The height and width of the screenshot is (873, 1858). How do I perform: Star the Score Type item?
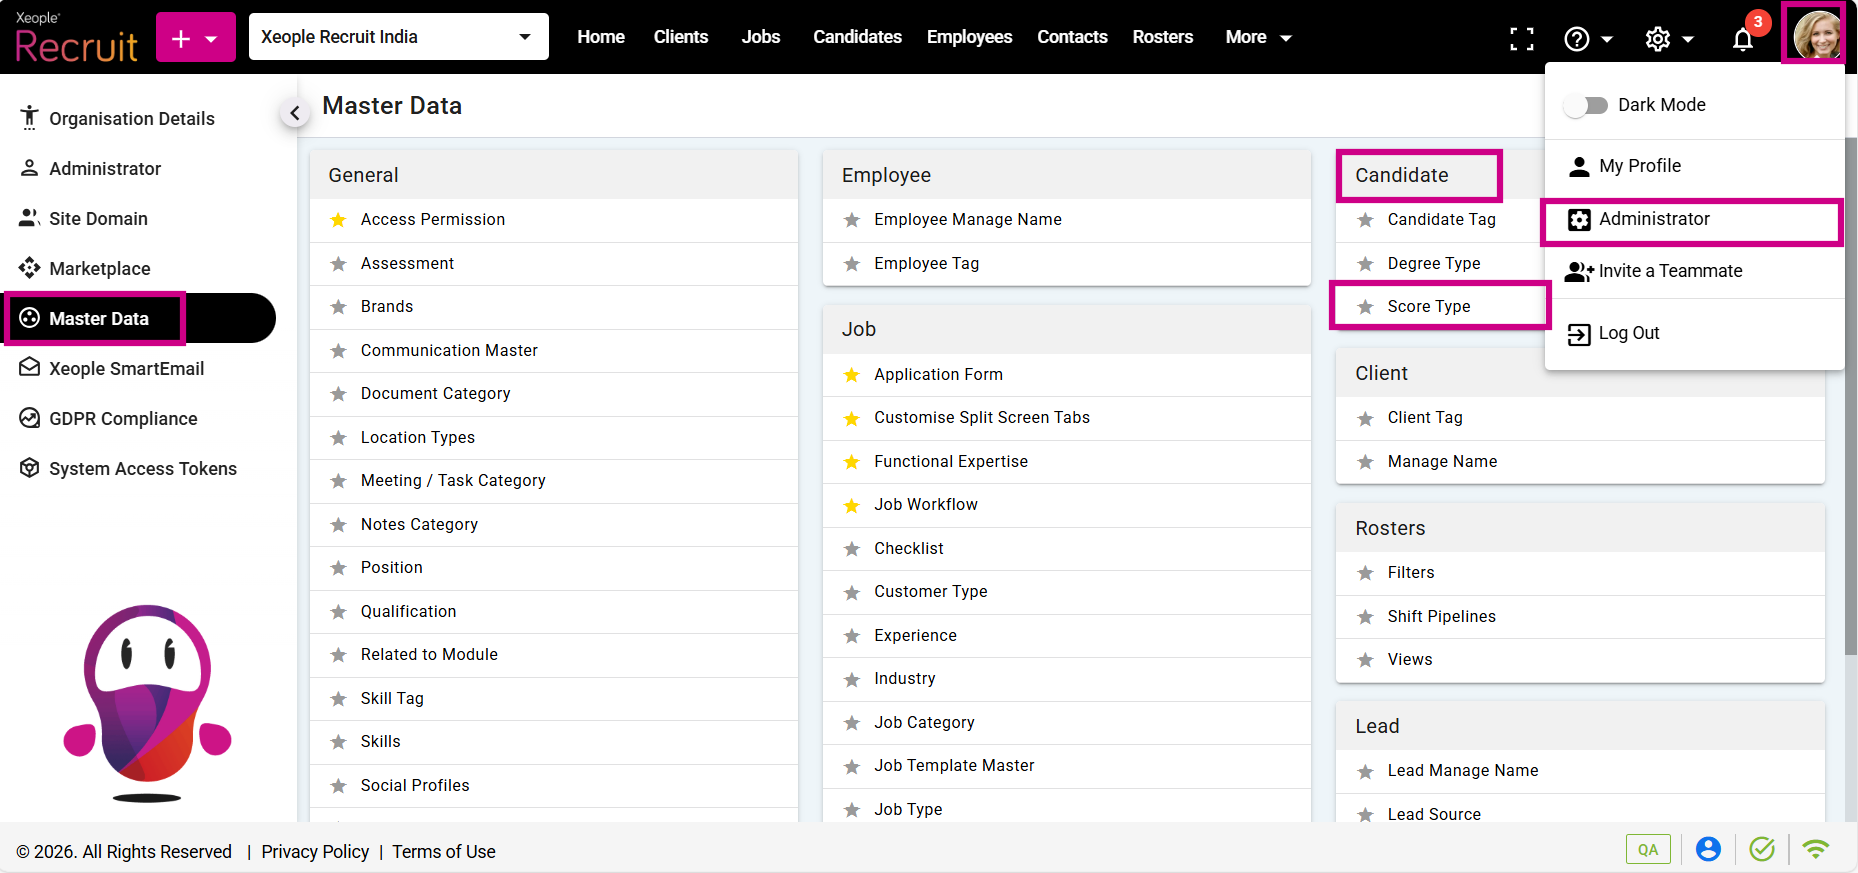(x=1365, y=307)
